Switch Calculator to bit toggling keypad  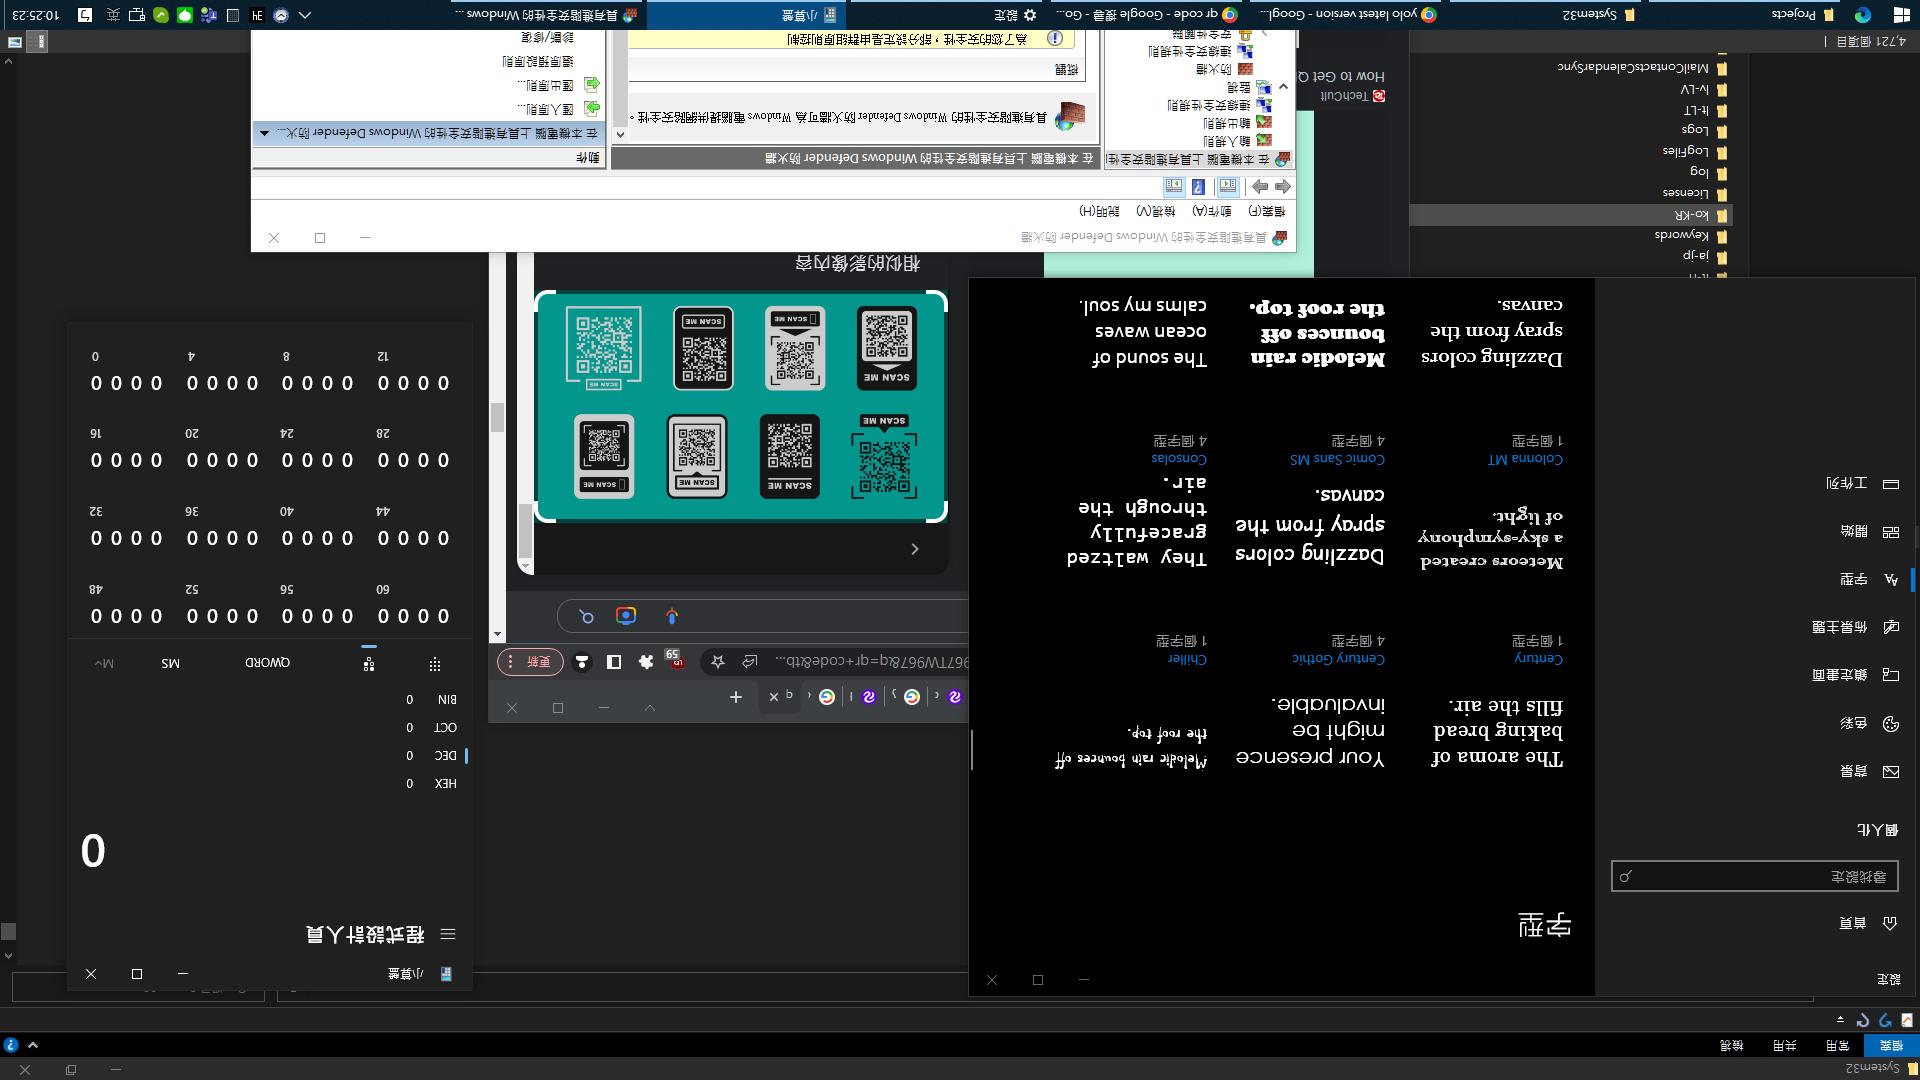(369, 664)
